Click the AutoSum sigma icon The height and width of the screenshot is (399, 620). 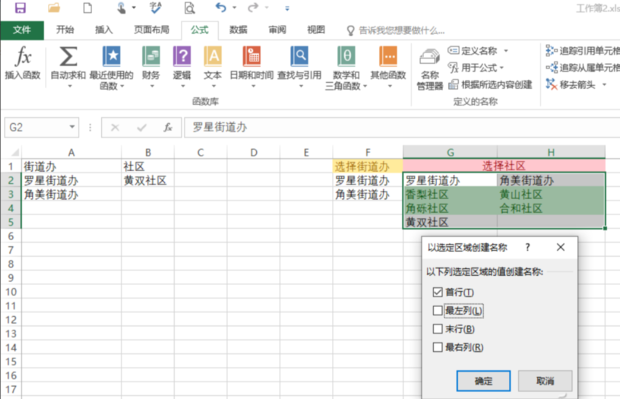(68, 57)
